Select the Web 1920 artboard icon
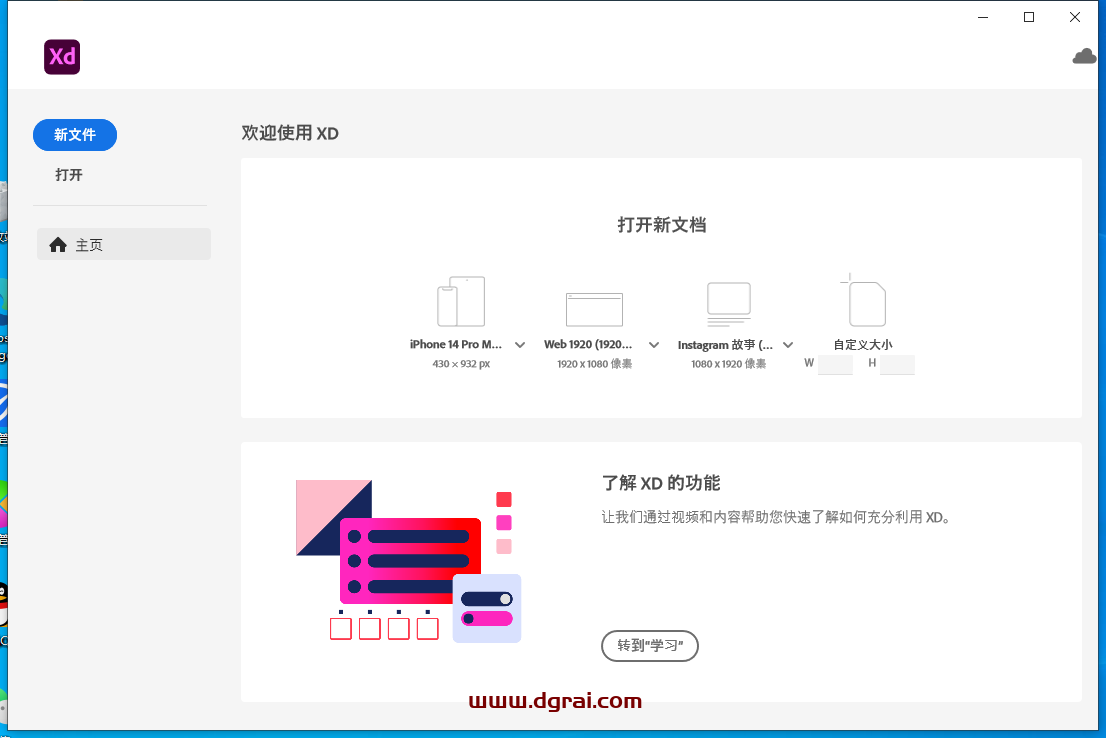 [595, 309]
